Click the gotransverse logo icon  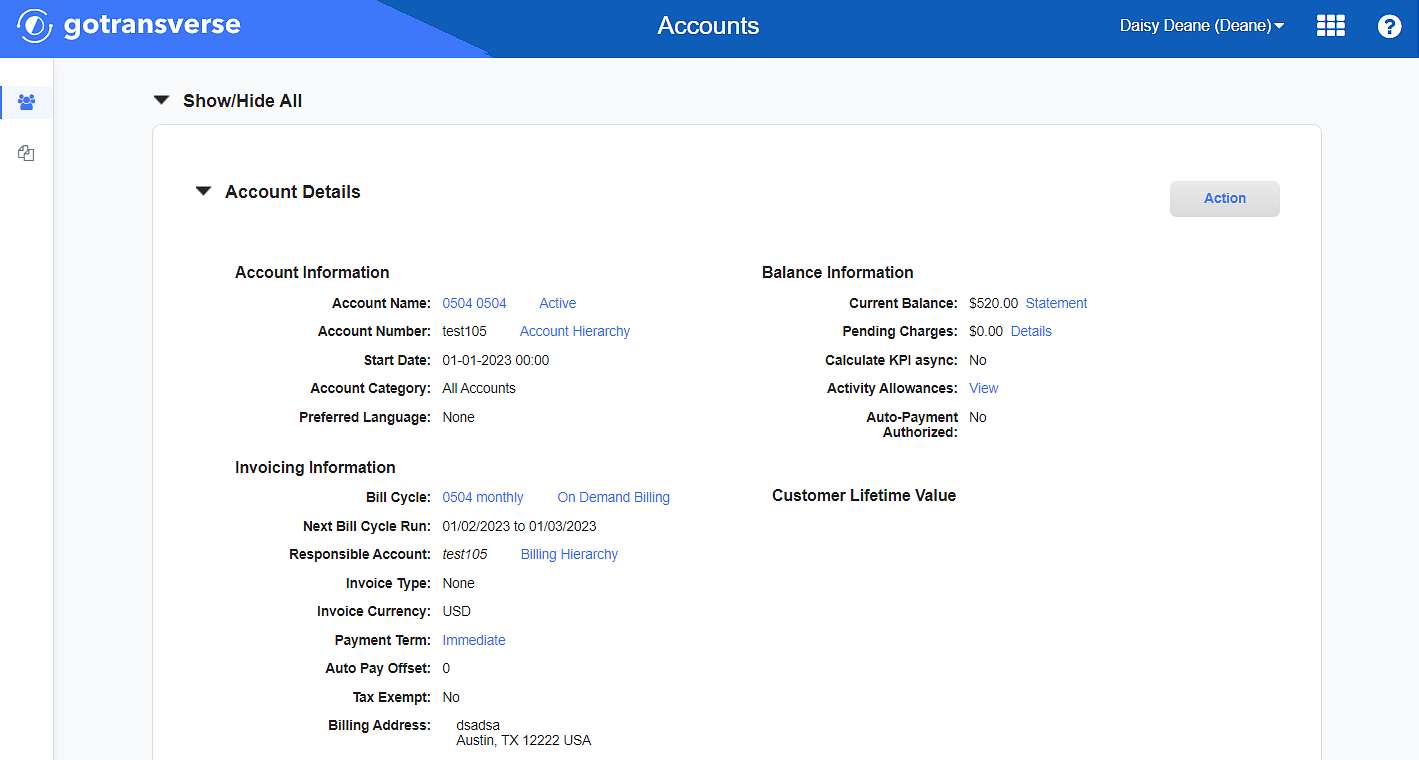point(35,26)
